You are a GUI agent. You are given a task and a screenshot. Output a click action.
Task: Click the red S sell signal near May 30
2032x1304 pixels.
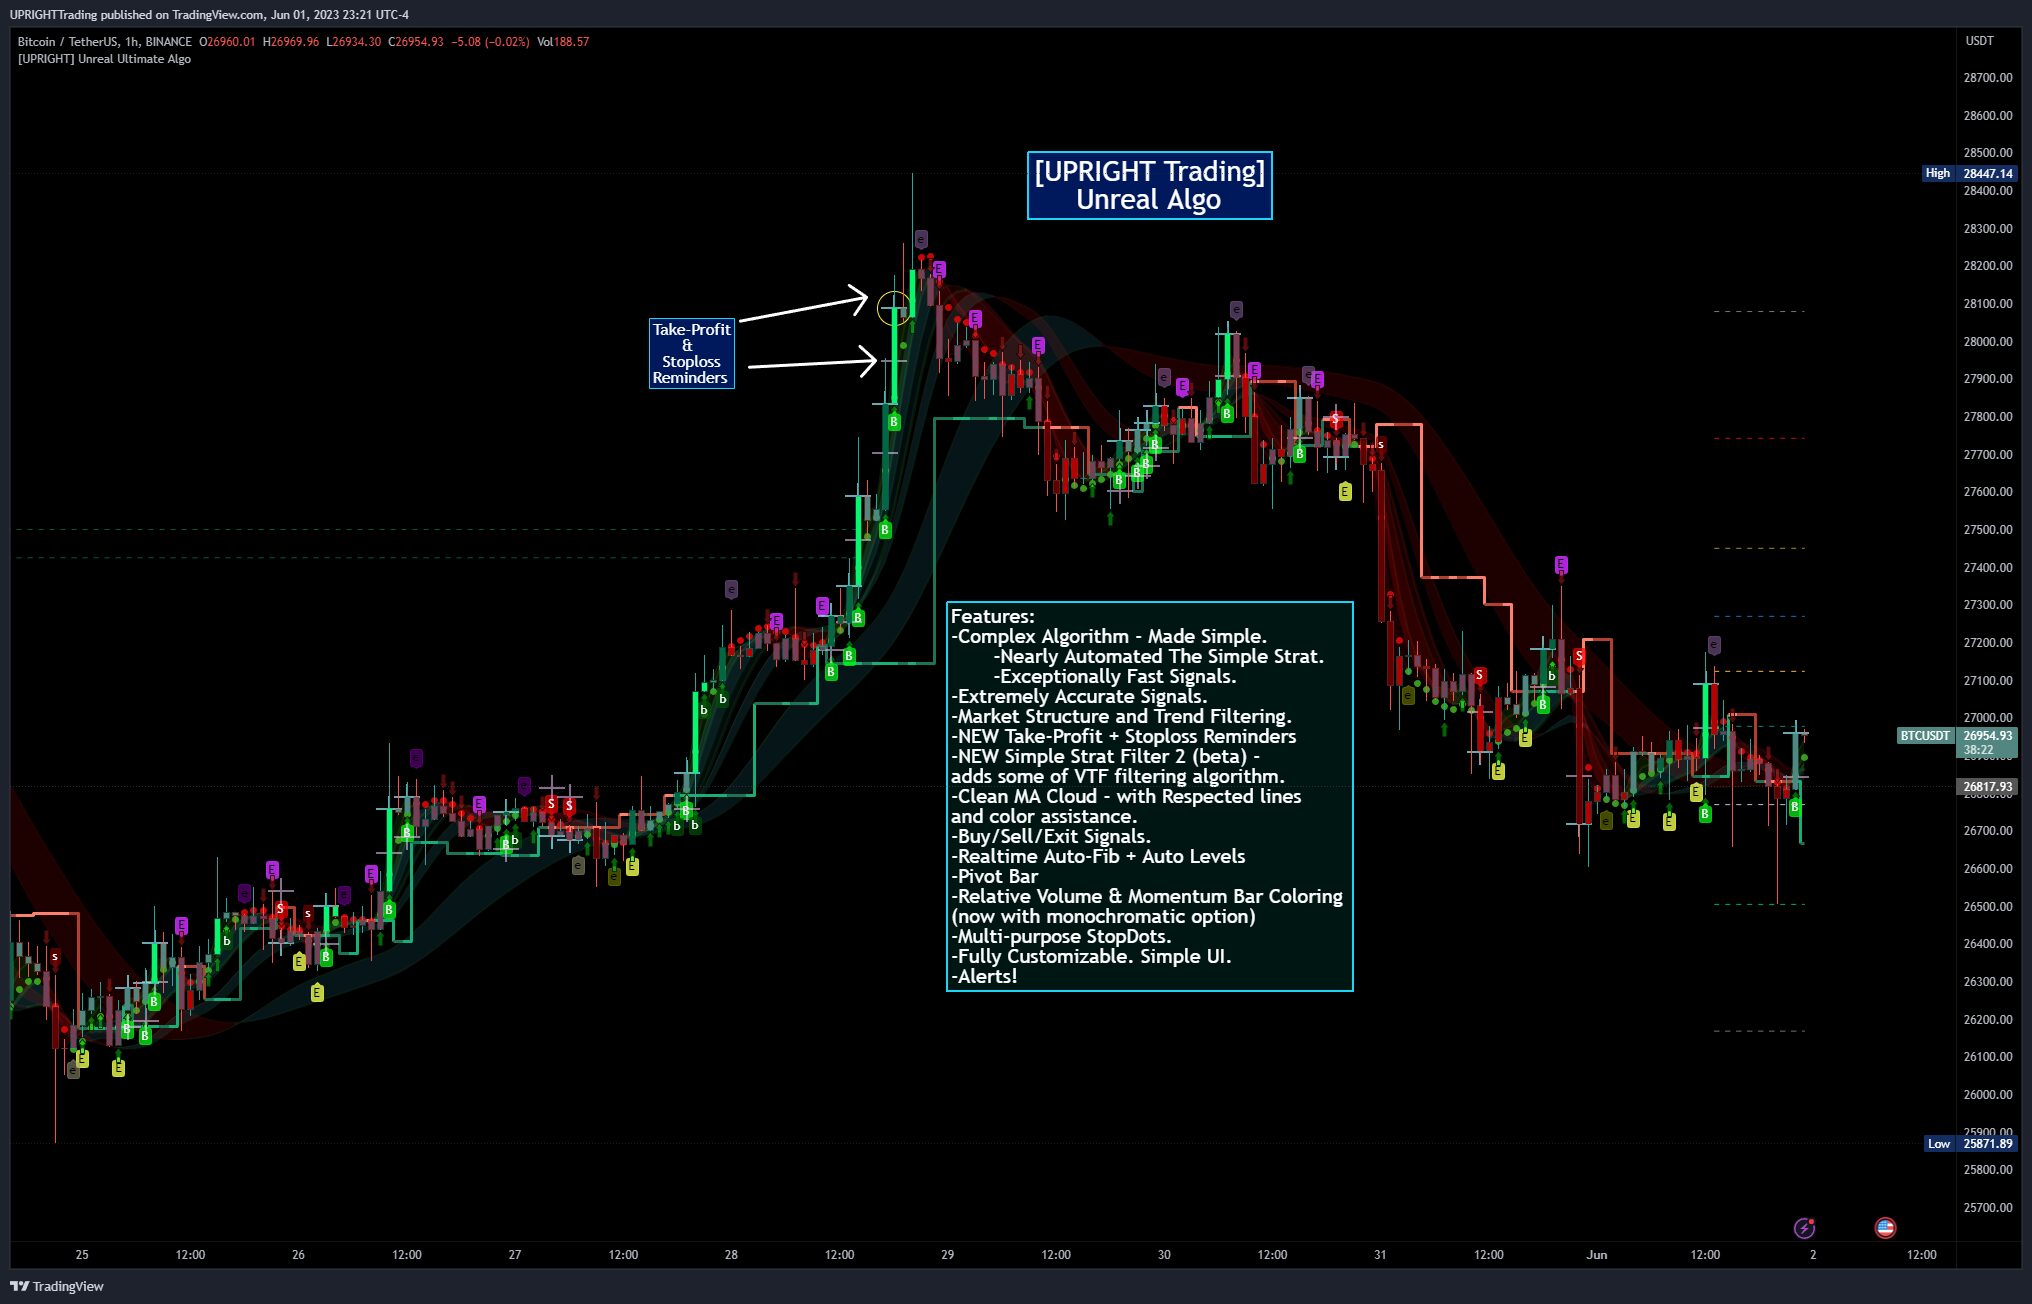point(1336,420)
